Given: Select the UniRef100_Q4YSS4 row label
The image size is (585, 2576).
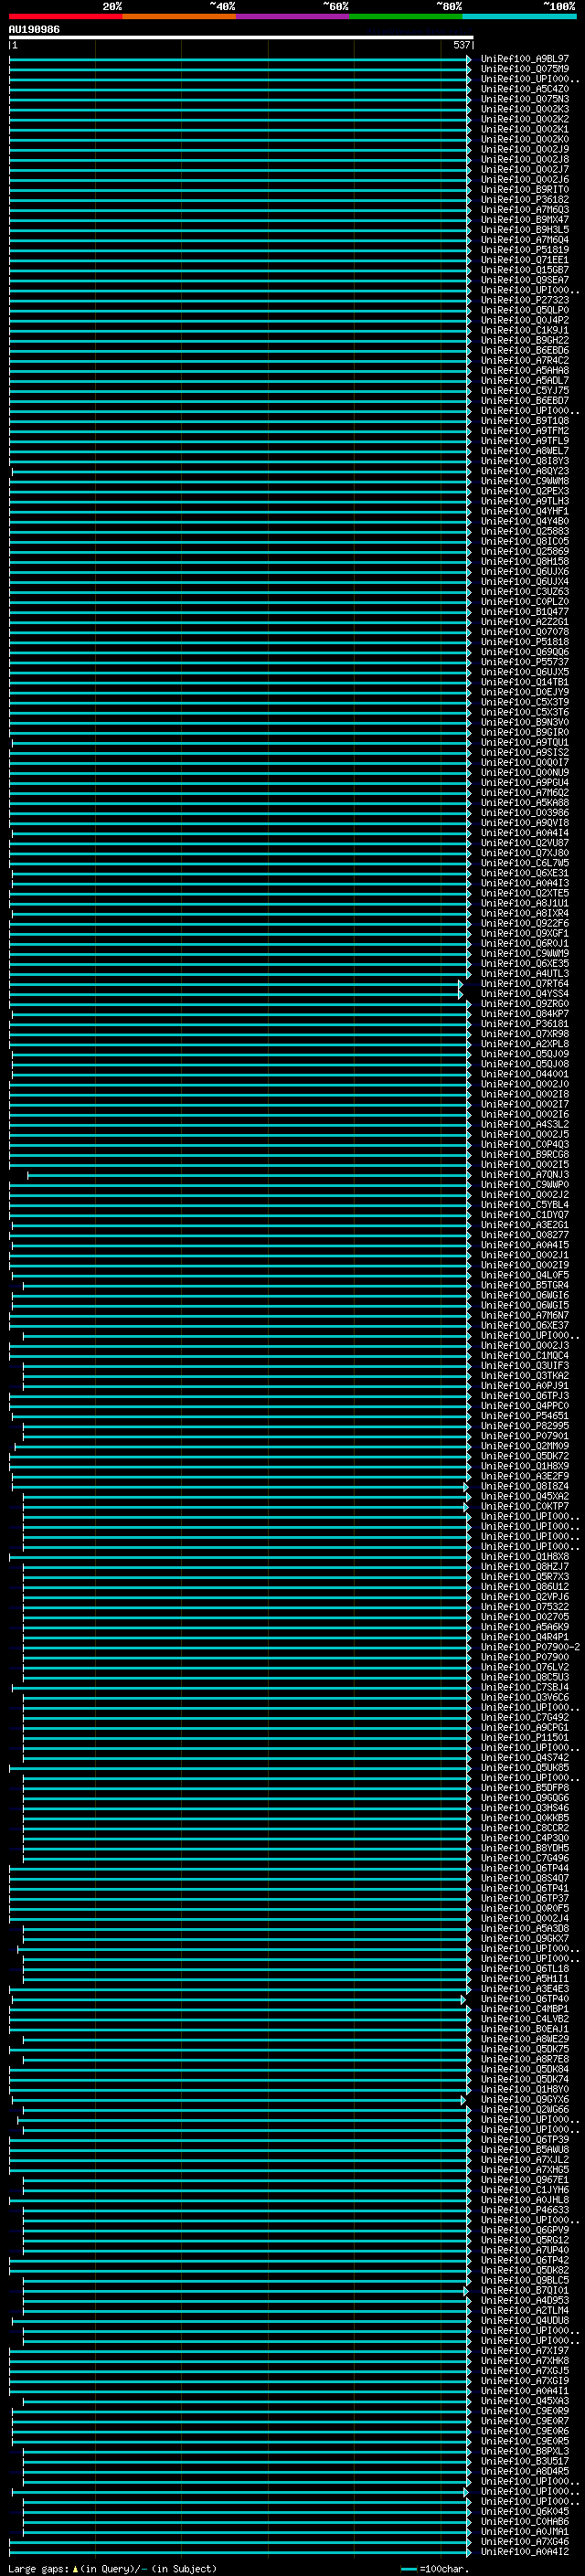Looking at the screenshot, I should coord(524,994).
